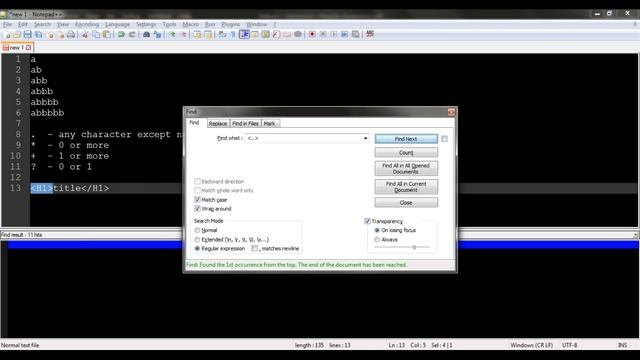Viewport: 640px width, 360px height.
Task: Tick the checkbox beside Find Next
Action: coord(444,139)
